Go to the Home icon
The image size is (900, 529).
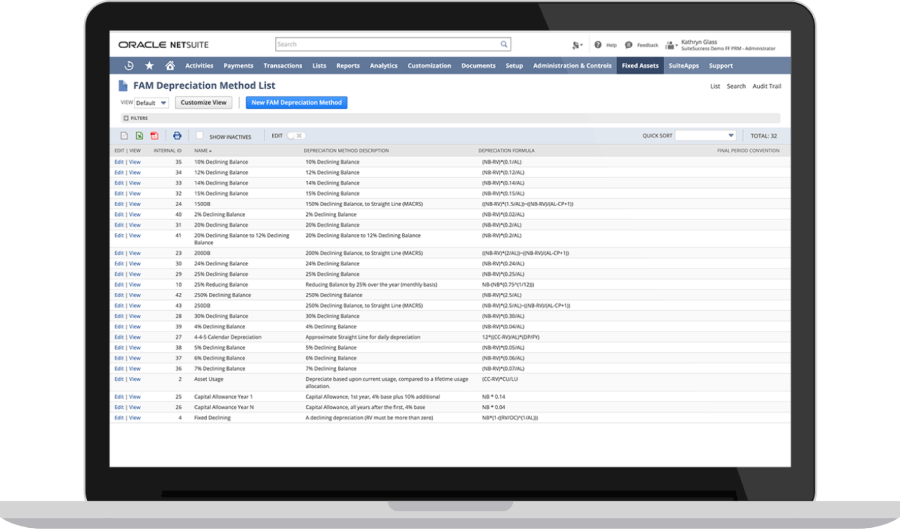(170, 65)
